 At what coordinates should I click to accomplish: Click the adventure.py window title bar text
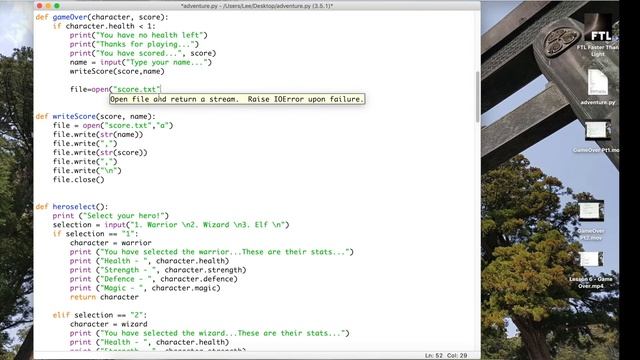click(x=257, y=6)
